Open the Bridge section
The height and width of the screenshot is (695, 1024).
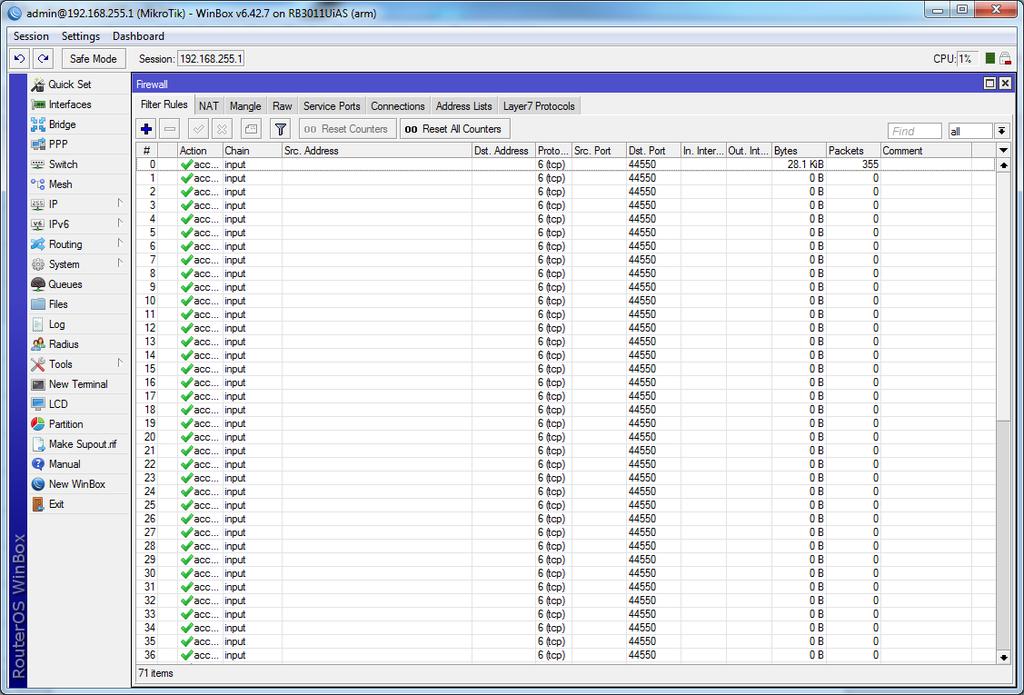62,124
